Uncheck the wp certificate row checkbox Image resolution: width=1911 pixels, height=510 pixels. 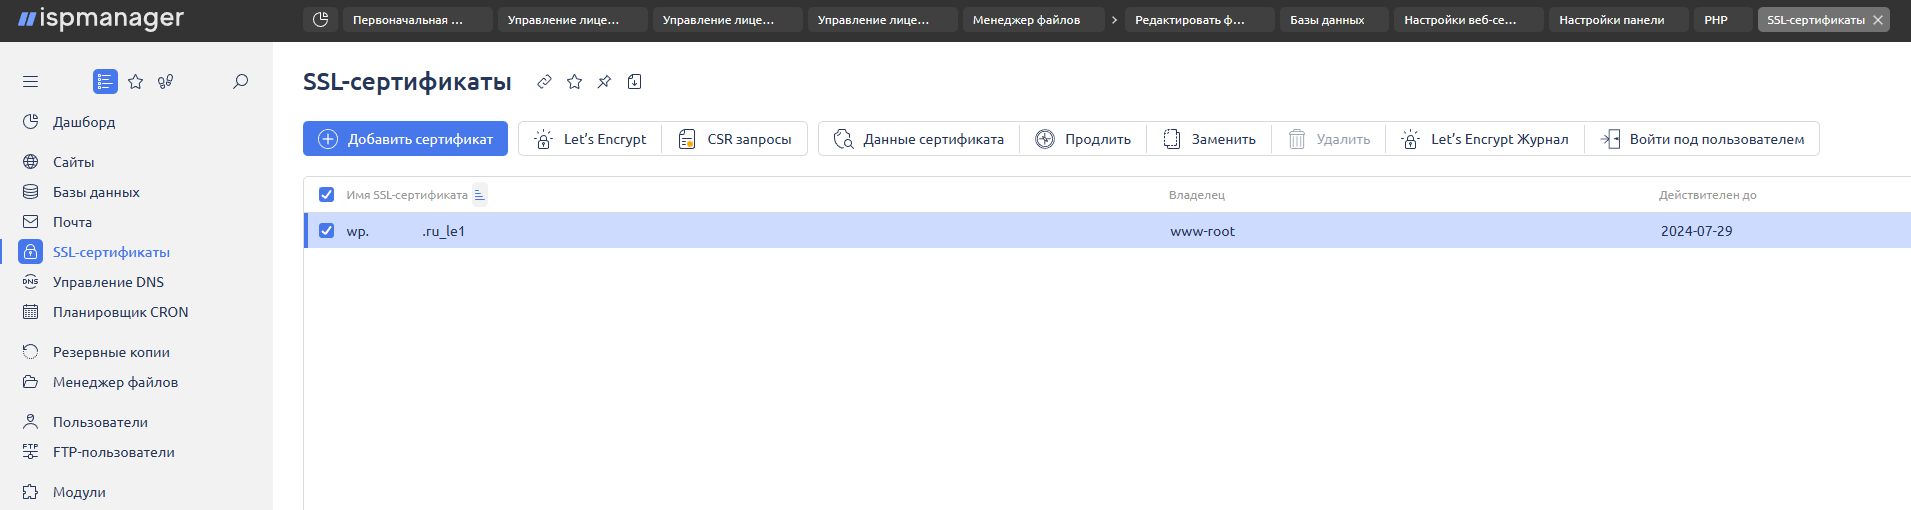326,231
